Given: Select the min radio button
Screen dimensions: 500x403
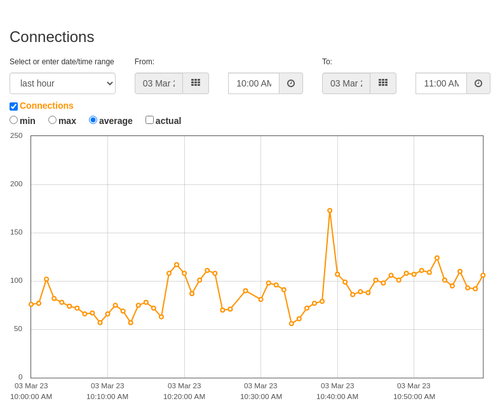Looking at the screenshot, I should coord(14,120).
